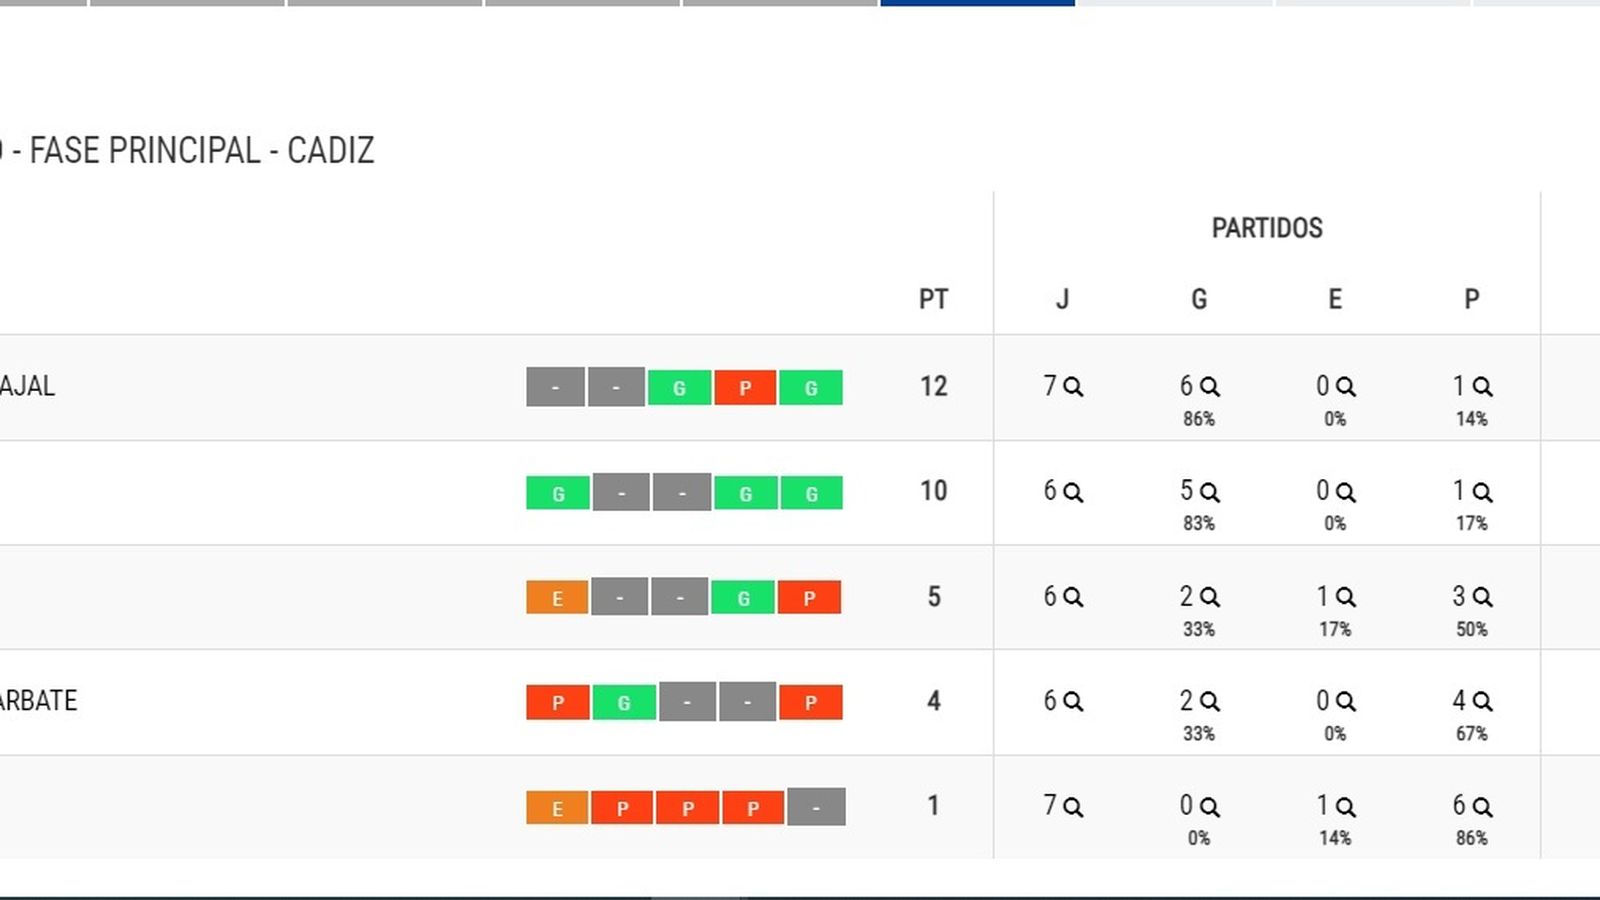Open ARBATE's 4 losses via magnifier icon

1484,701
